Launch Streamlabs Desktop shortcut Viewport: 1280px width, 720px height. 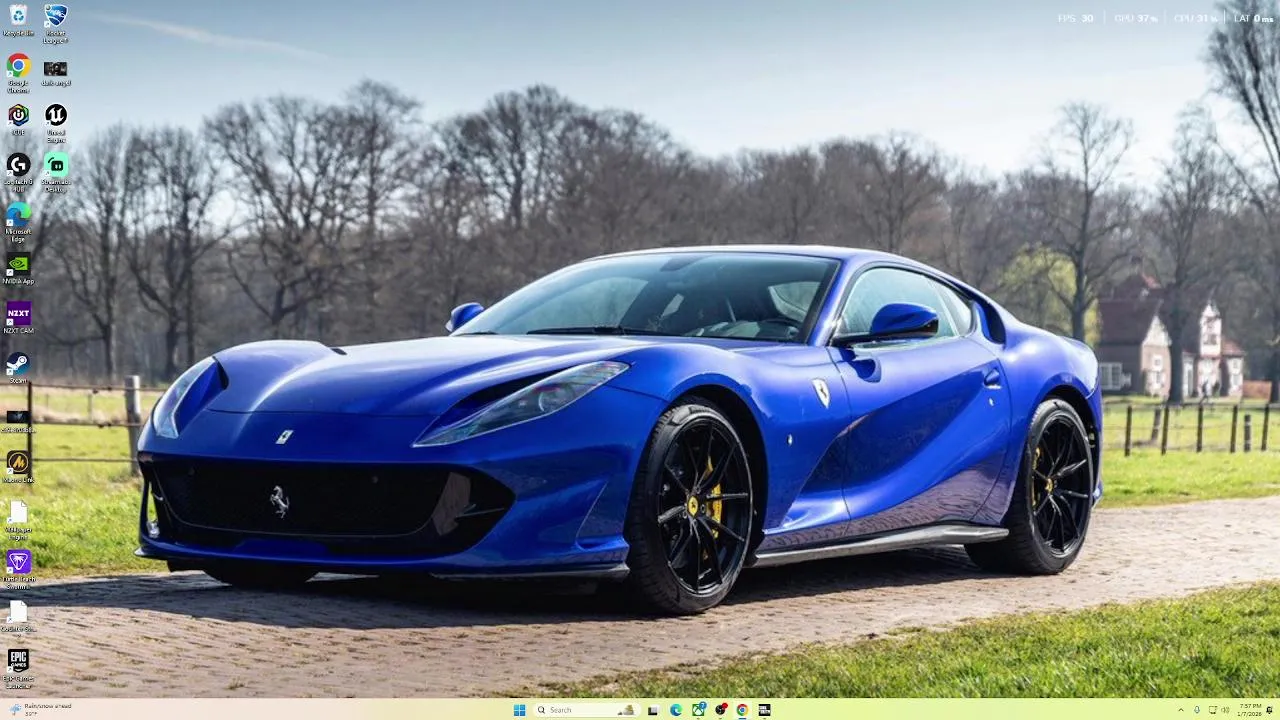click(55, 171)
